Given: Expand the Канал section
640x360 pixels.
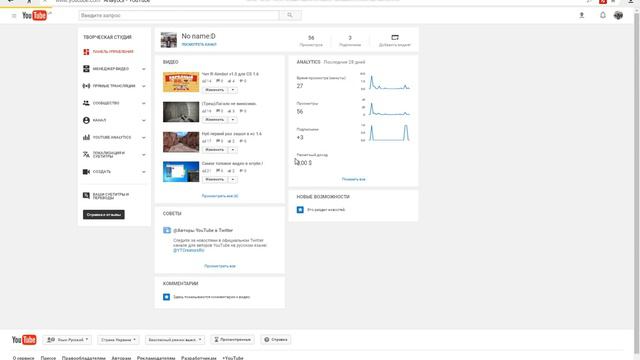Looking at the screenshot, I should tap(144, 120).
